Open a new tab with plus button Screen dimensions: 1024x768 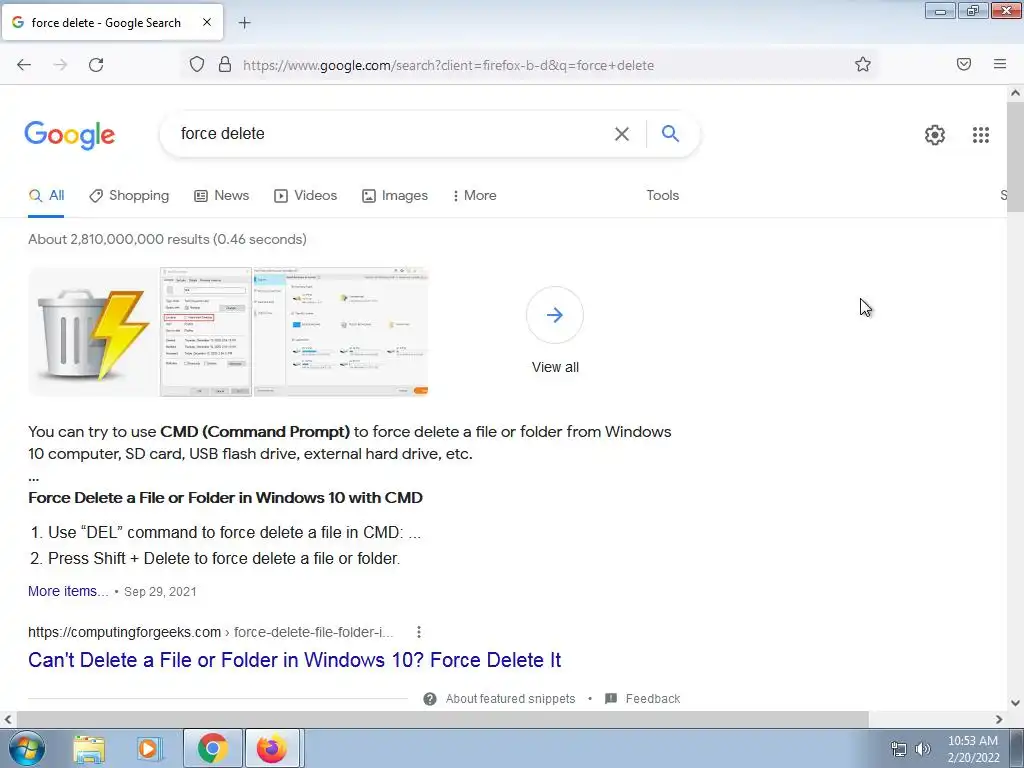244,23
